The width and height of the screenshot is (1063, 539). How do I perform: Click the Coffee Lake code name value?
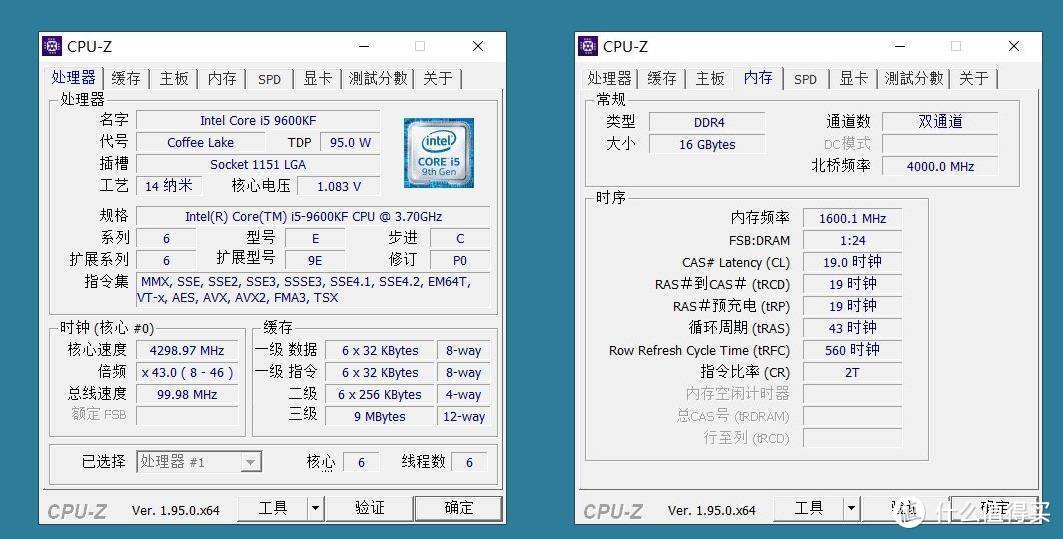(201, 142)
